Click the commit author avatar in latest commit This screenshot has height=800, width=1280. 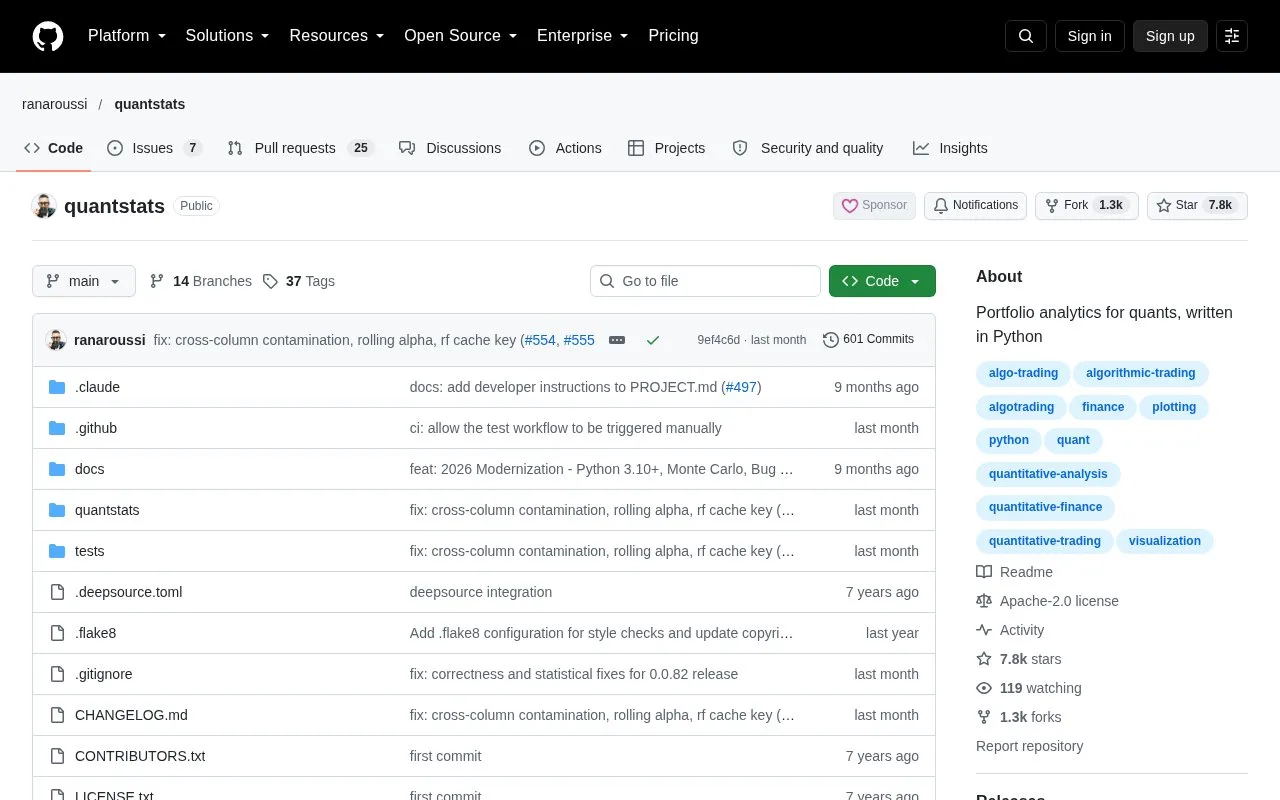click(x=56, y=340)
